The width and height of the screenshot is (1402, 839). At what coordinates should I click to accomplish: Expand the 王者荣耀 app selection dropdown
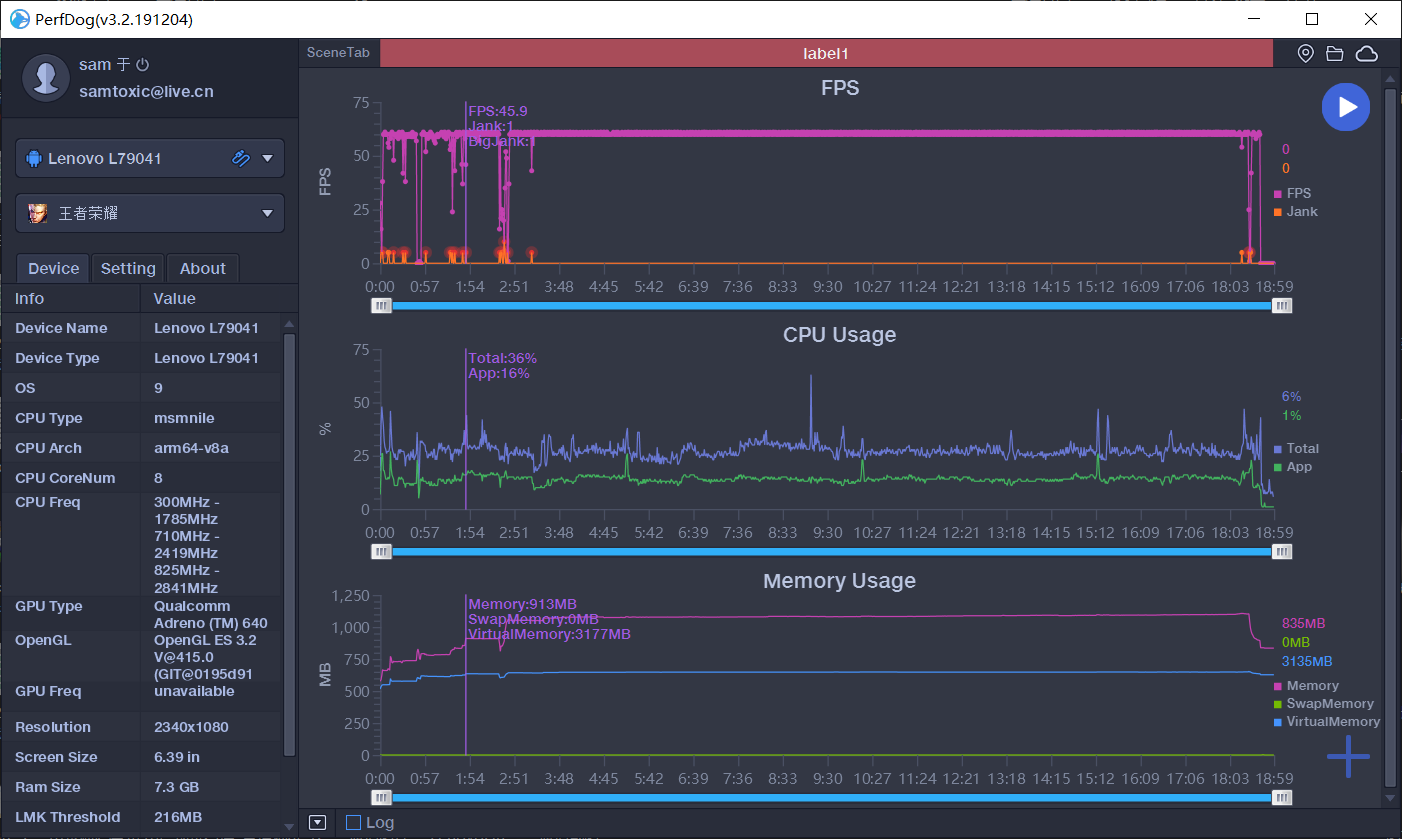pos(267,213)
